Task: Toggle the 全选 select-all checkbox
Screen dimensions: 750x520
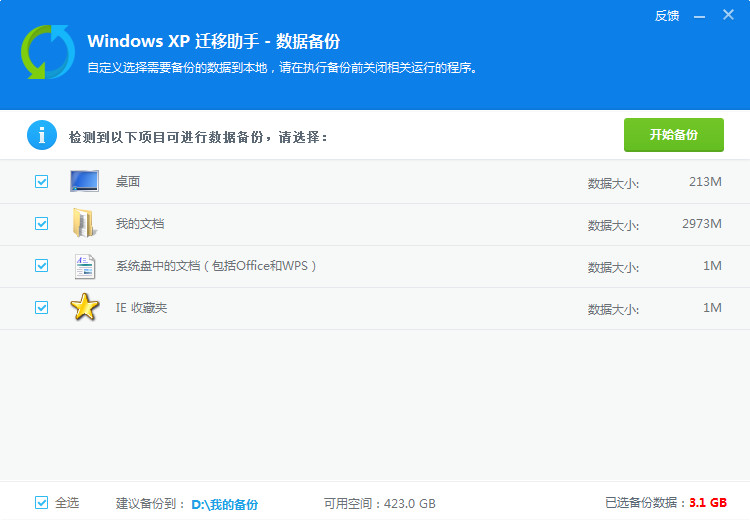Action: click(42, 503)
